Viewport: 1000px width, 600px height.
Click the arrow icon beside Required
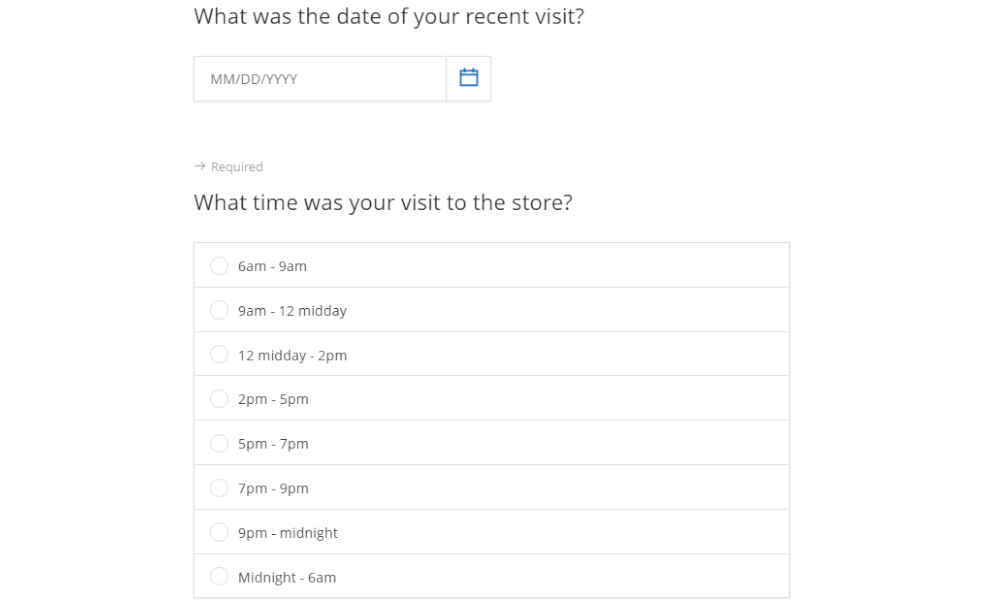click(x=200, y=166)
